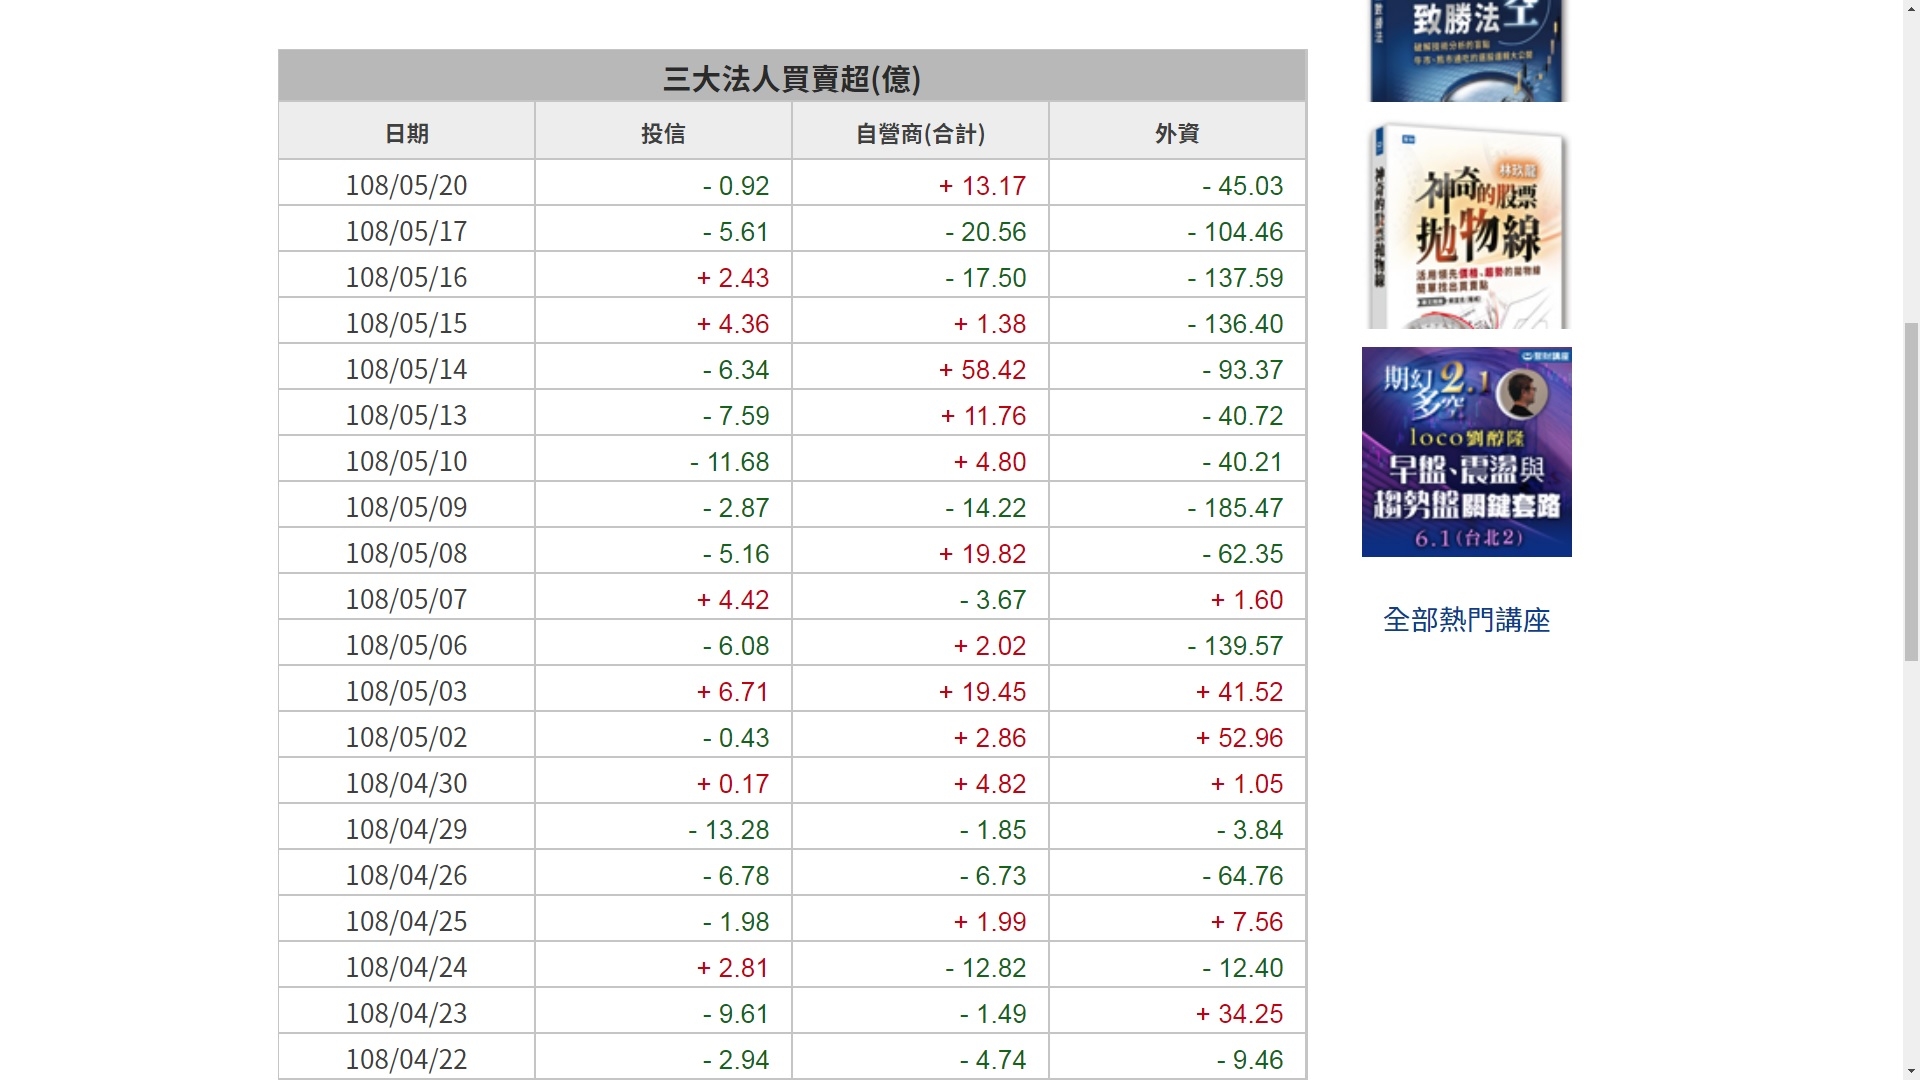
Task: Click date cell 108/05/15
Action: pyautogui.click(x=406, y=323)
